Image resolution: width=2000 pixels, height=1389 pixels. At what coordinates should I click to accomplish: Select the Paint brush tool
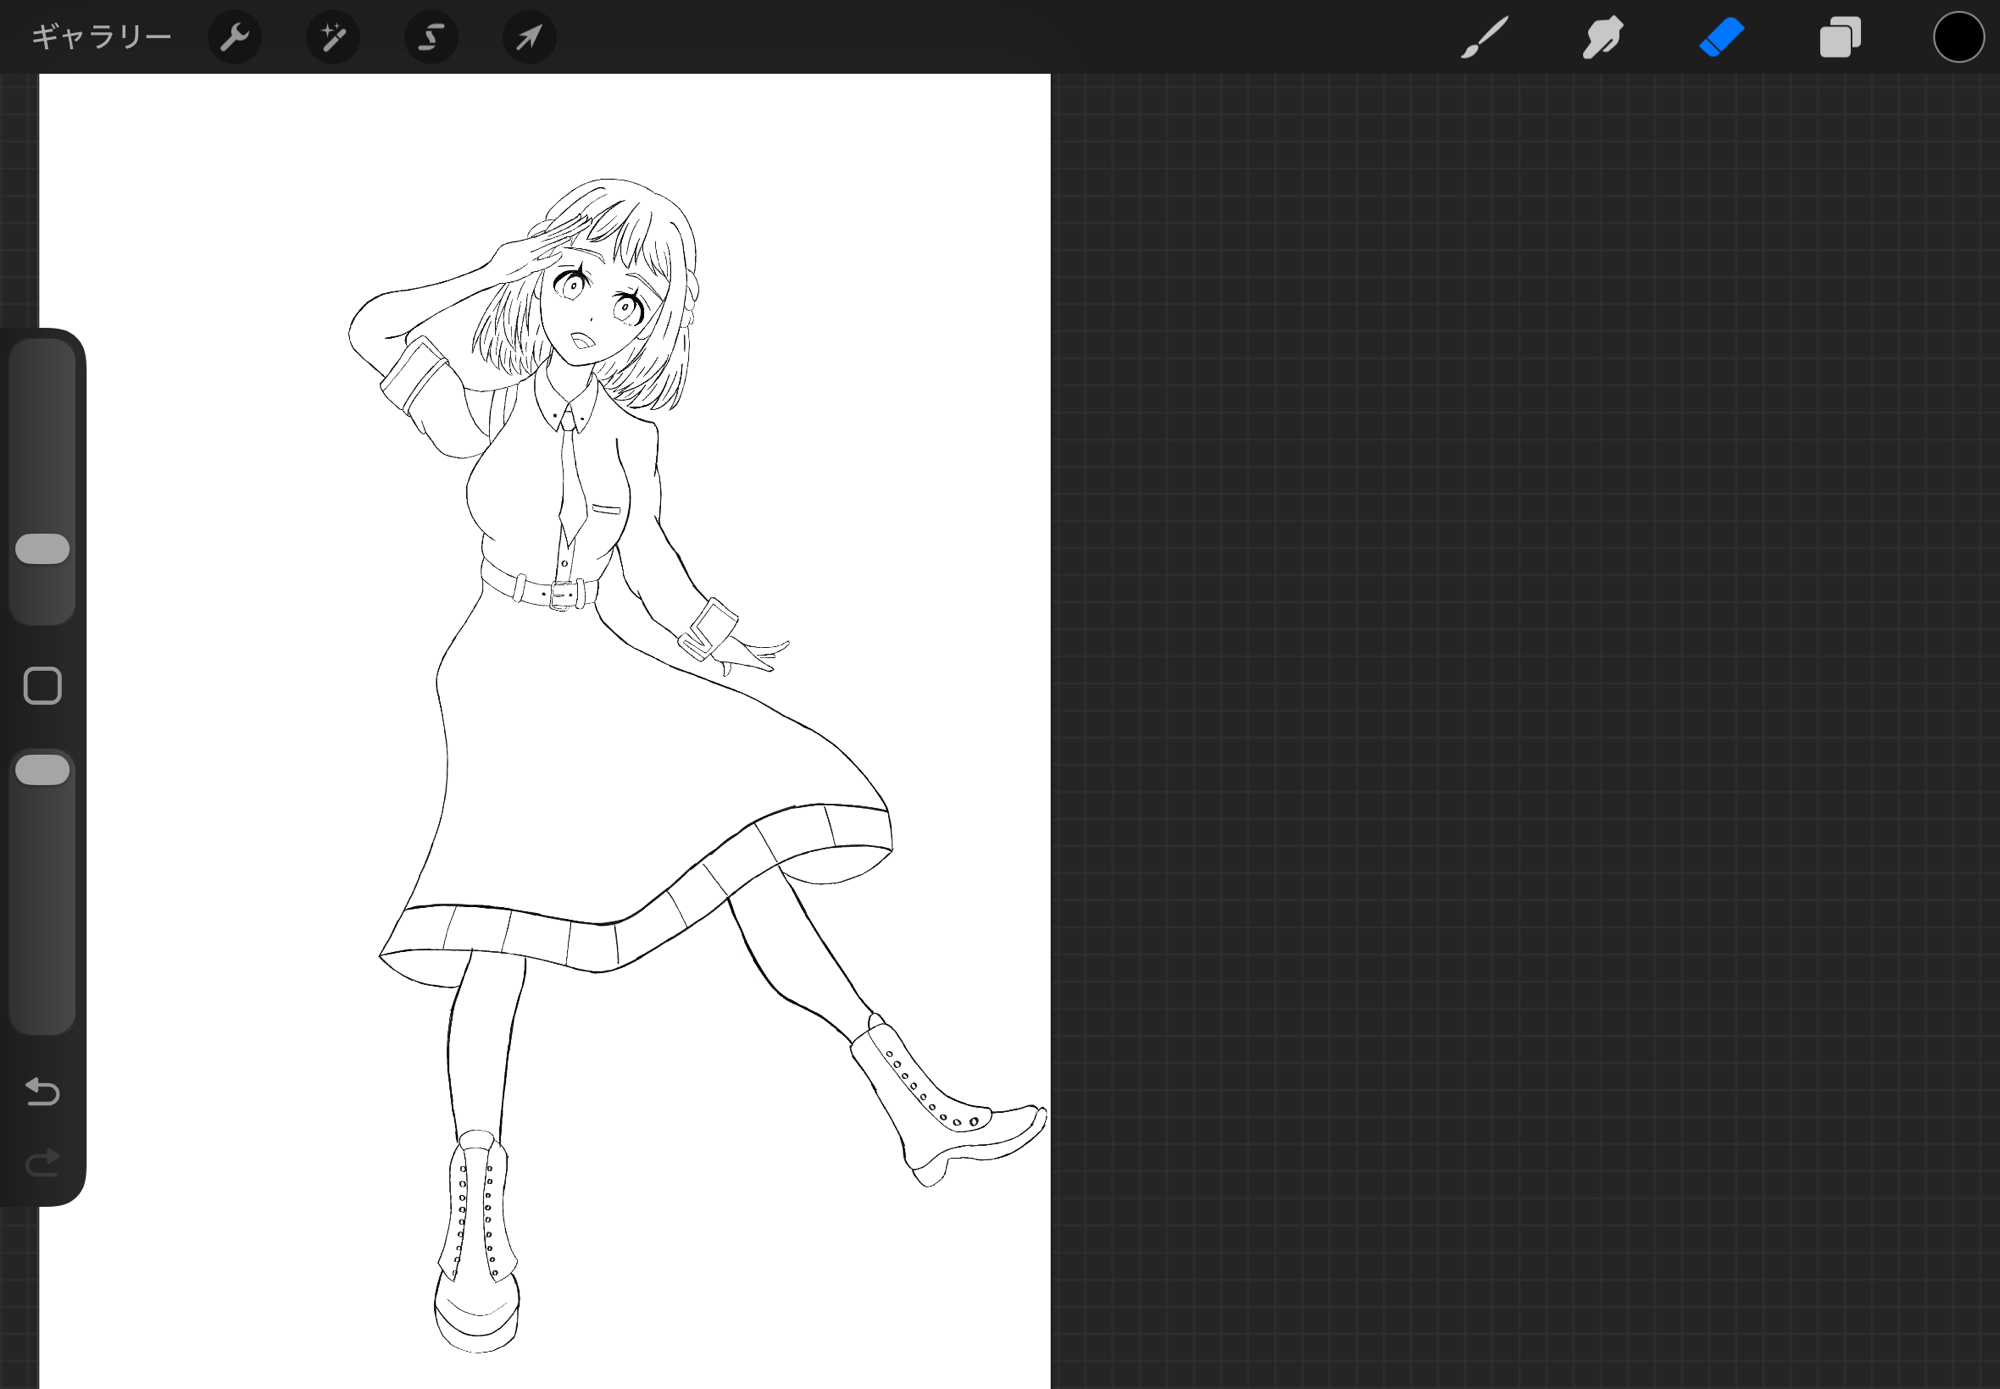[1484, 37]
